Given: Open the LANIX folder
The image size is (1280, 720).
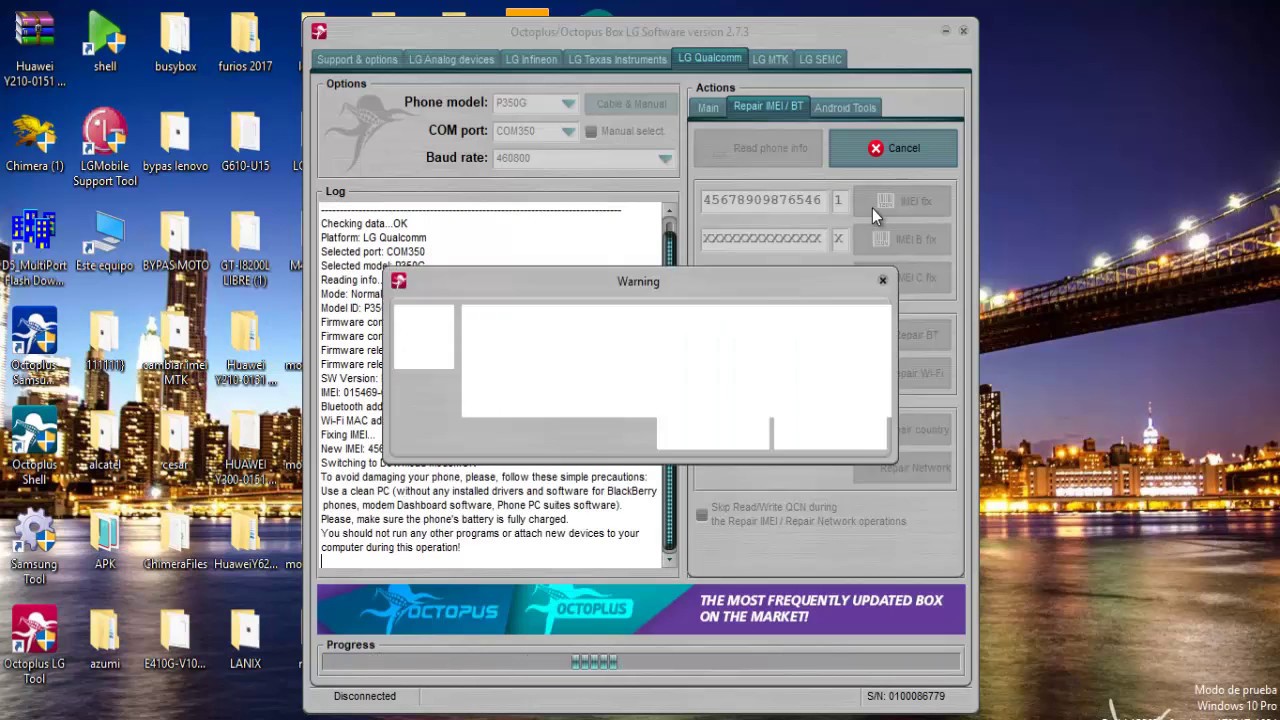Looking at the screenshot, I should [245, 640].
